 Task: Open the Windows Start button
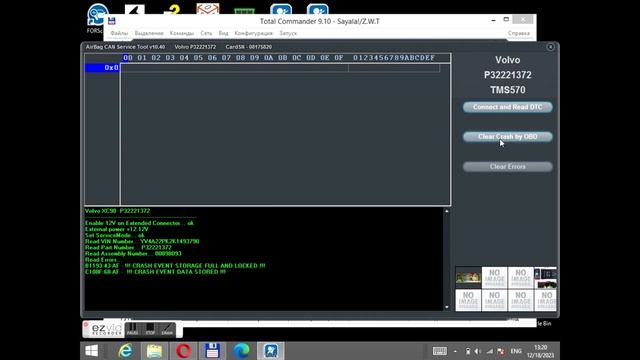[x=91, y=351]
